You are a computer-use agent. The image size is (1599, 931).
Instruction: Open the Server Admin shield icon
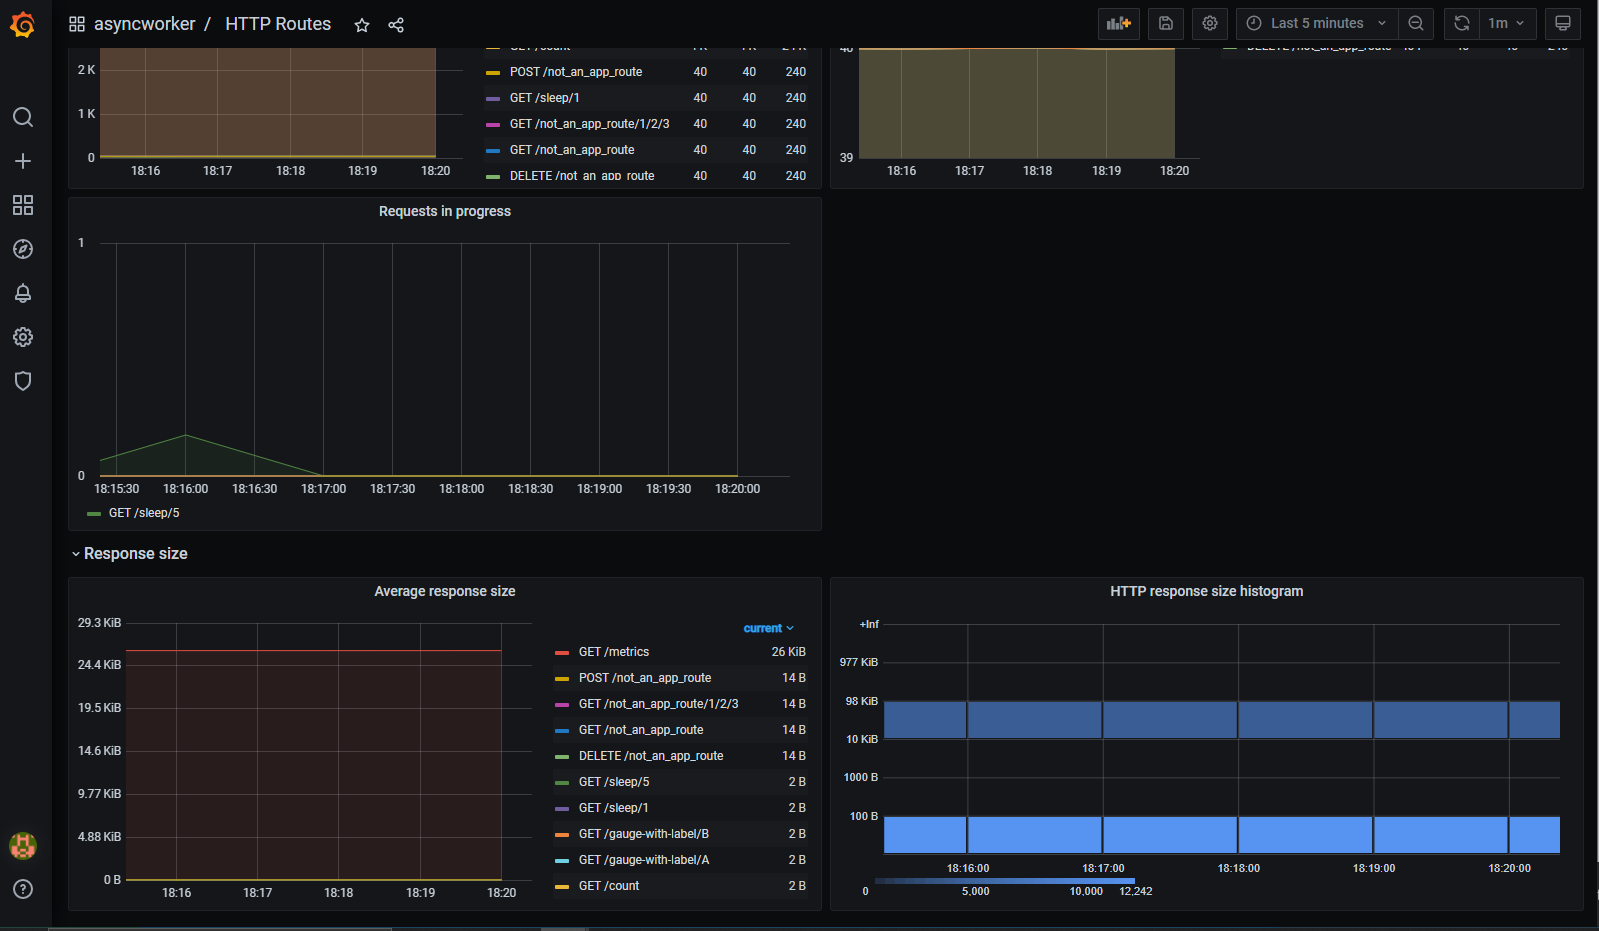point(23,381)
